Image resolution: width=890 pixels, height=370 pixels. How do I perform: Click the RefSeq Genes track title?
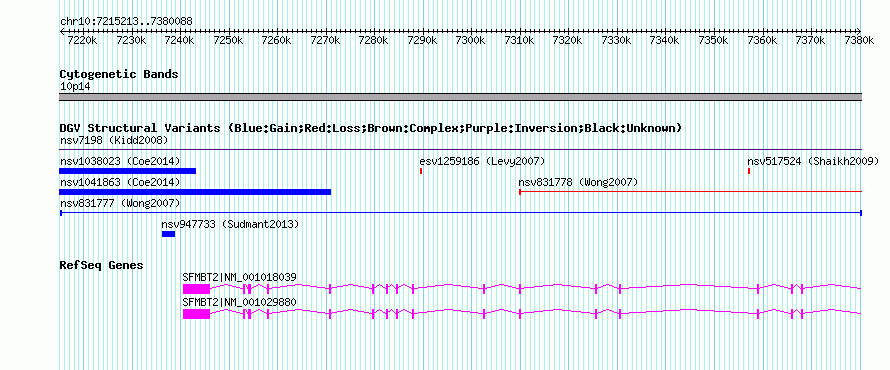pyautogui.click(x=102, y=265)
